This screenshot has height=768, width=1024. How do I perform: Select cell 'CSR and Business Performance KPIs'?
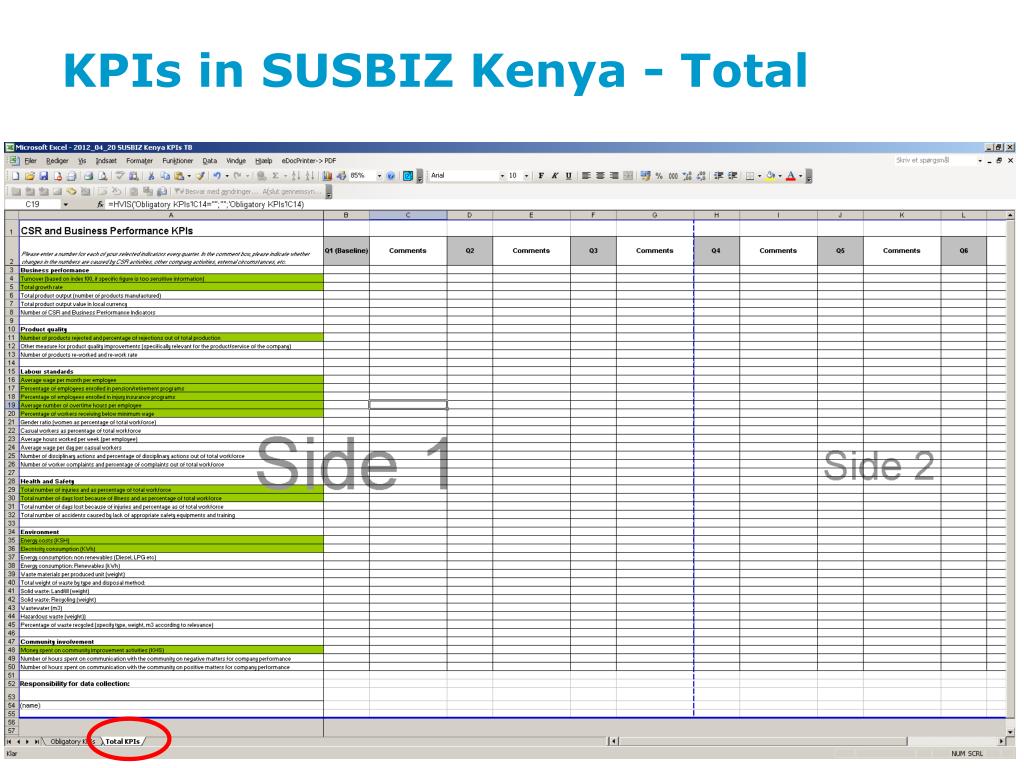coord(171,231)
